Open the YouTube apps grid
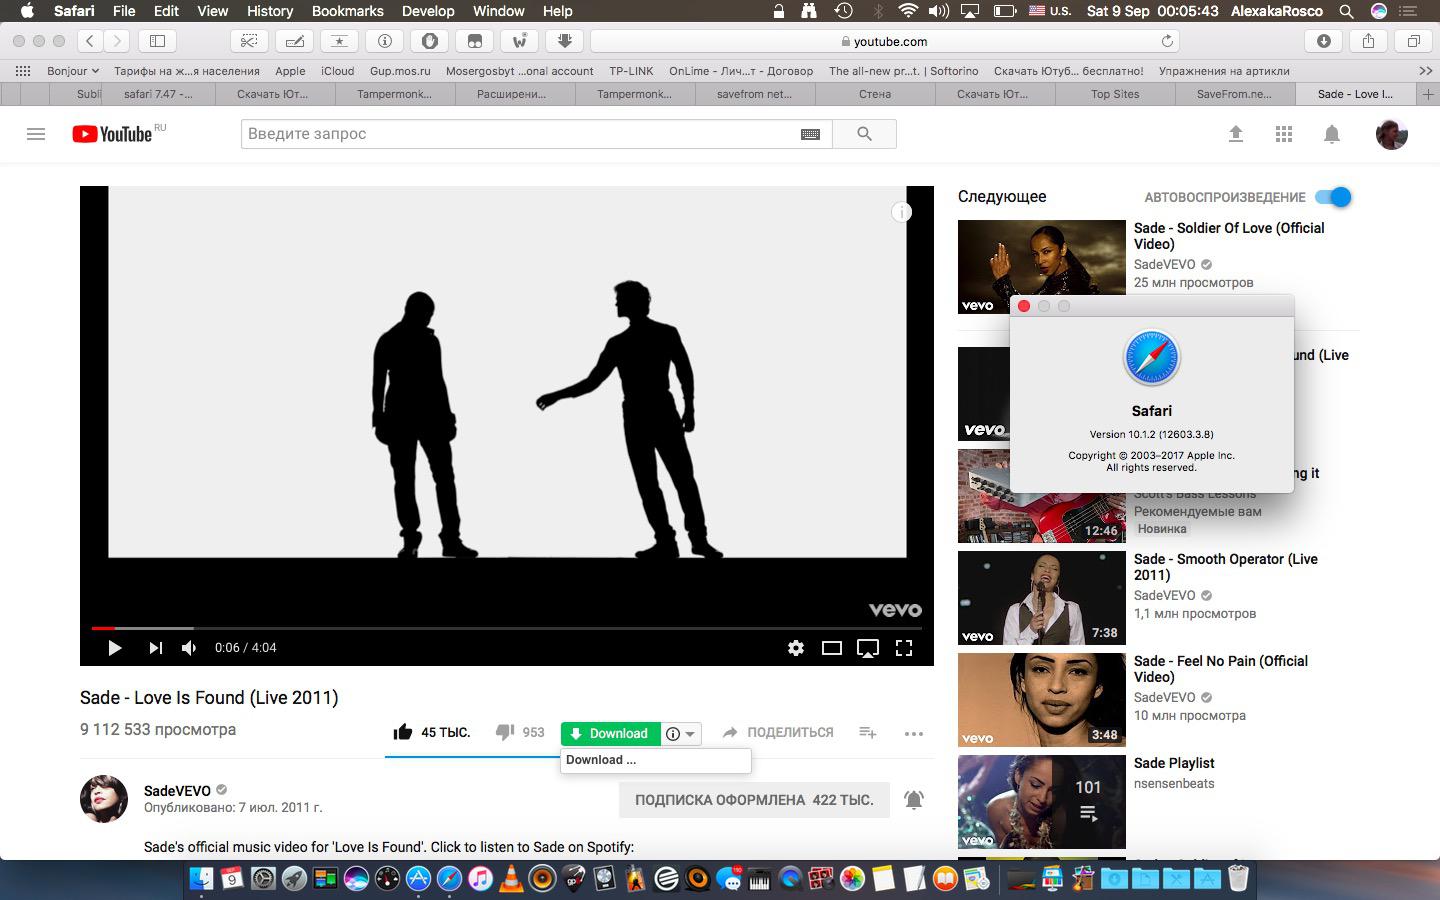Screen dimensions: 1440x900 coord(1284,134)
